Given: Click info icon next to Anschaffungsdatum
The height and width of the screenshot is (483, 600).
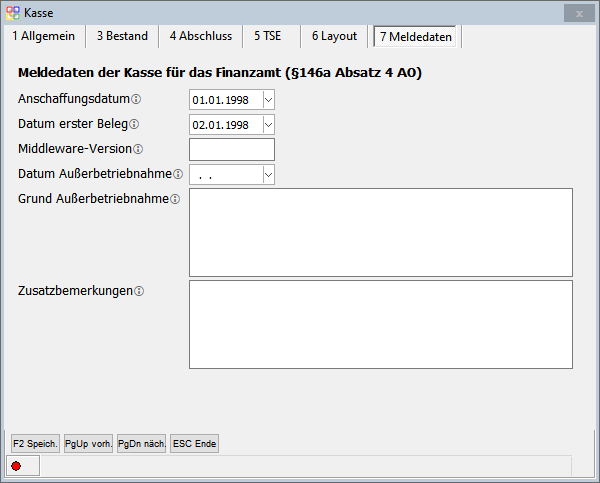Looking at the screenshot, I should 136,99.
